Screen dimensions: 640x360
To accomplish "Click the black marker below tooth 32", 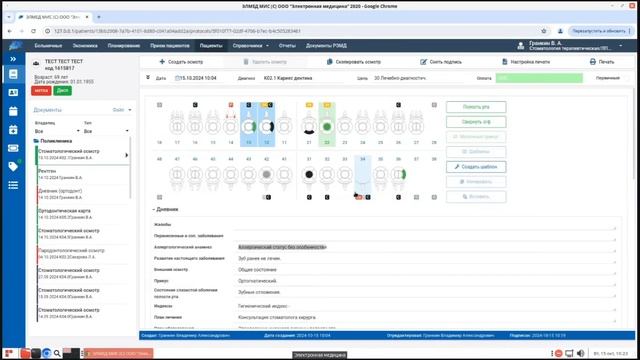I will [x=327, y=197].
